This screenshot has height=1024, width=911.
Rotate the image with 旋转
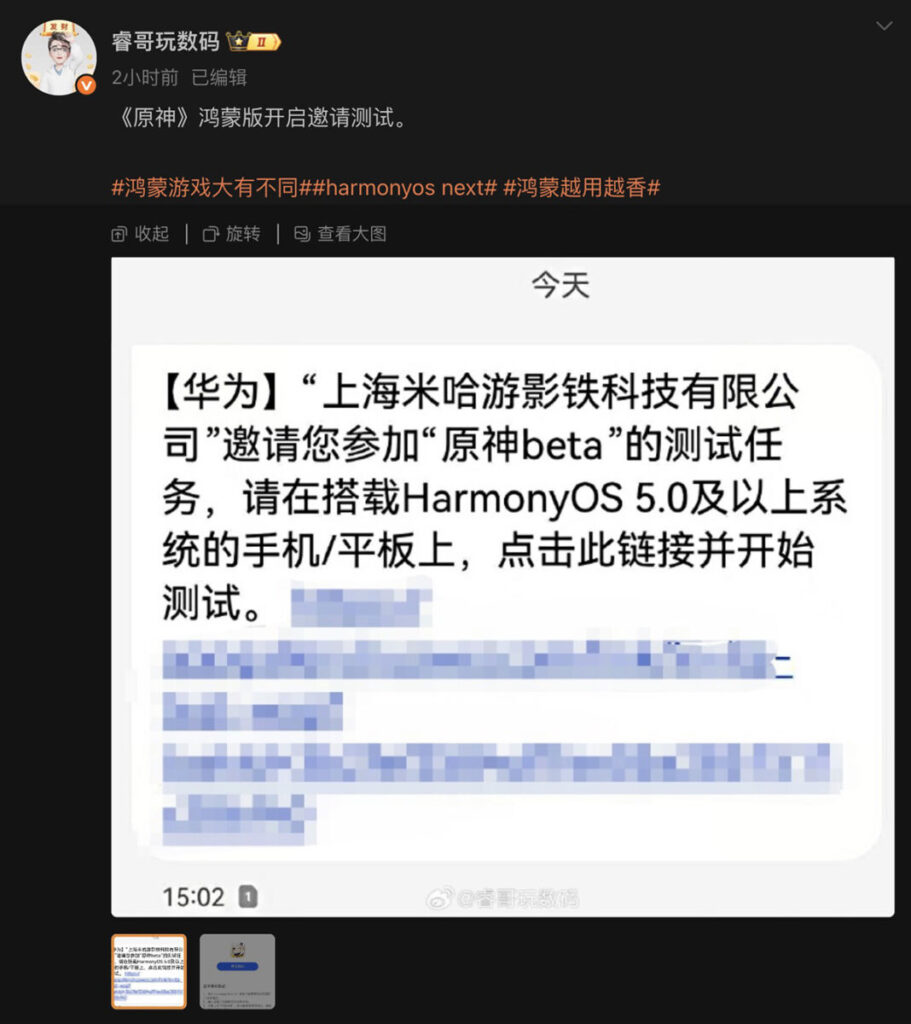[x=232, y=234]
